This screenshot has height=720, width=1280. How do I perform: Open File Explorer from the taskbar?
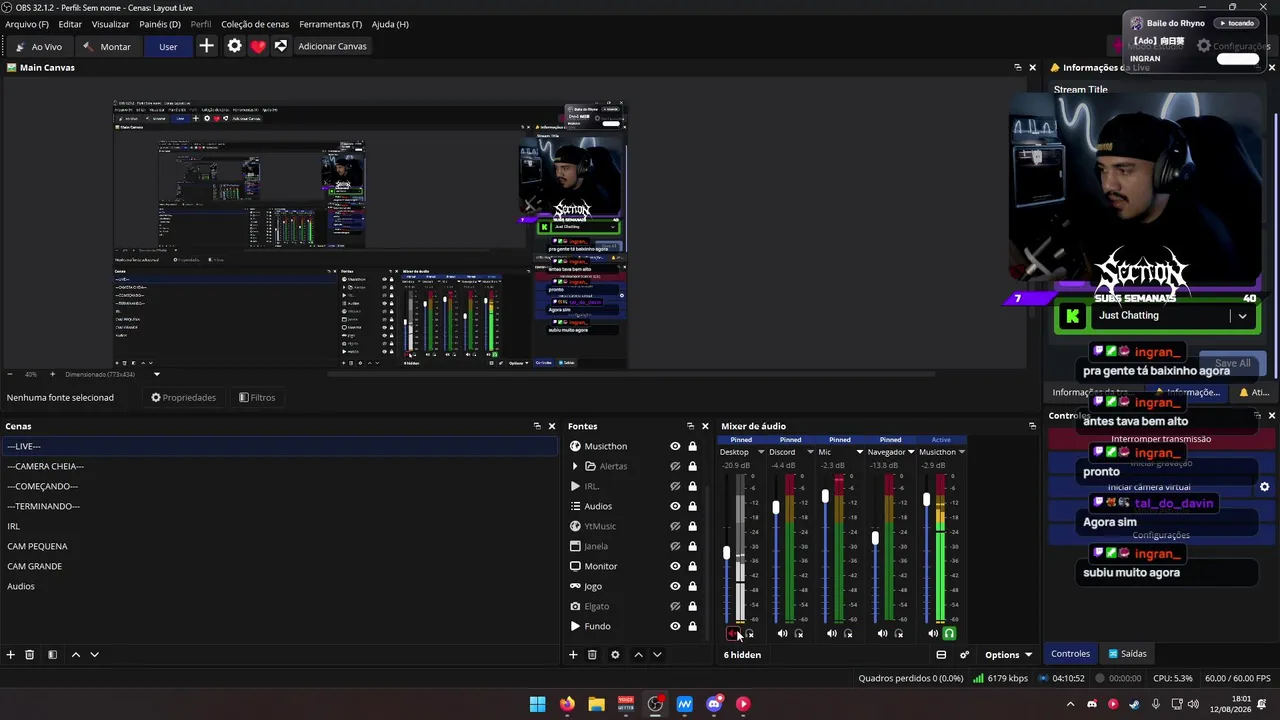596,704
